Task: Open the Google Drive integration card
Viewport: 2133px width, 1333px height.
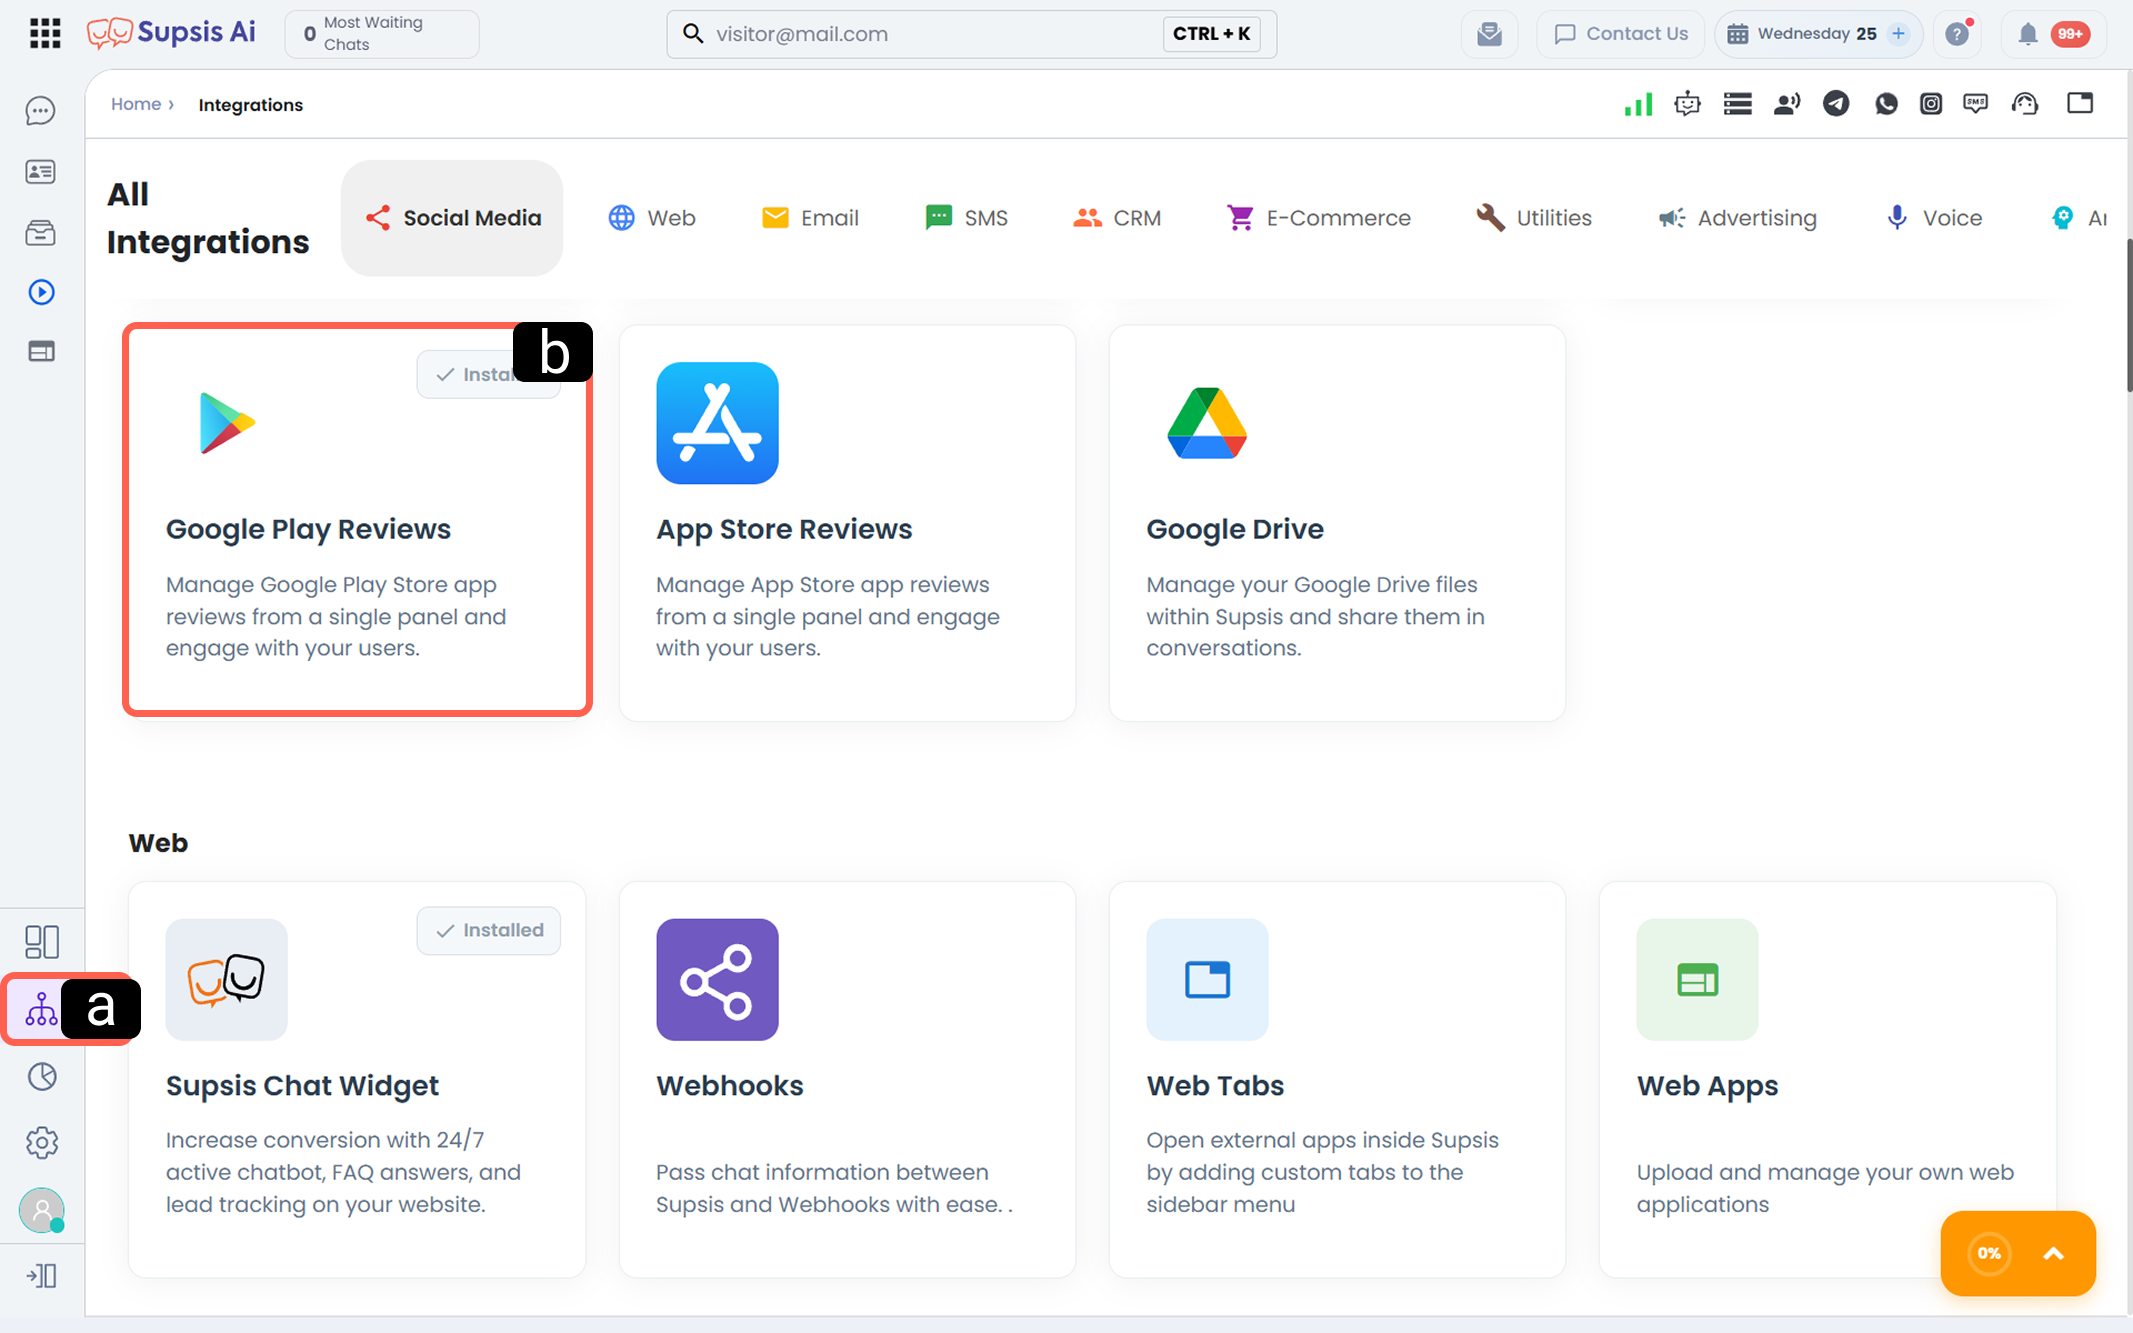Action: pos(1338,523)
